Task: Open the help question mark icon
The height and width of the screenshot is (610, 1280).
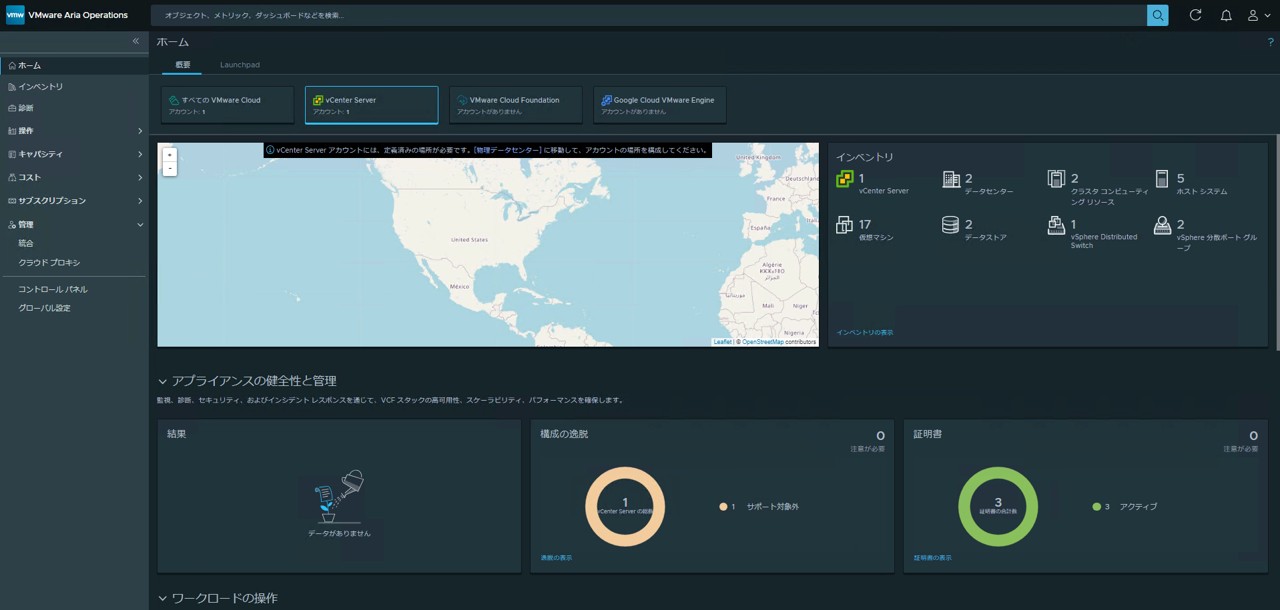Action: (1271, 42)
